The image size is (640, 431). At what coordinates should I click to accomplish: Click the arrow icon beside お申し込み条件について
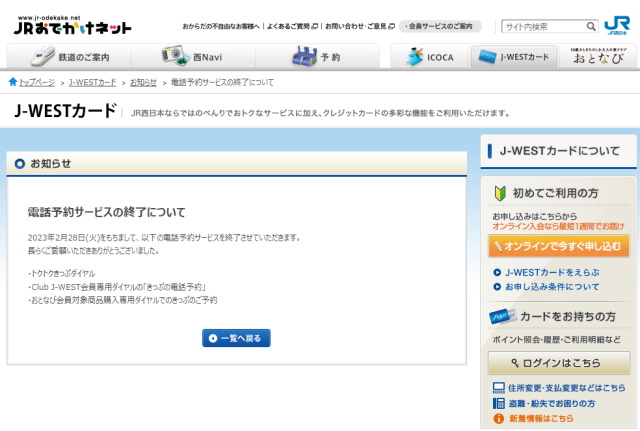(x=497, y=287)
